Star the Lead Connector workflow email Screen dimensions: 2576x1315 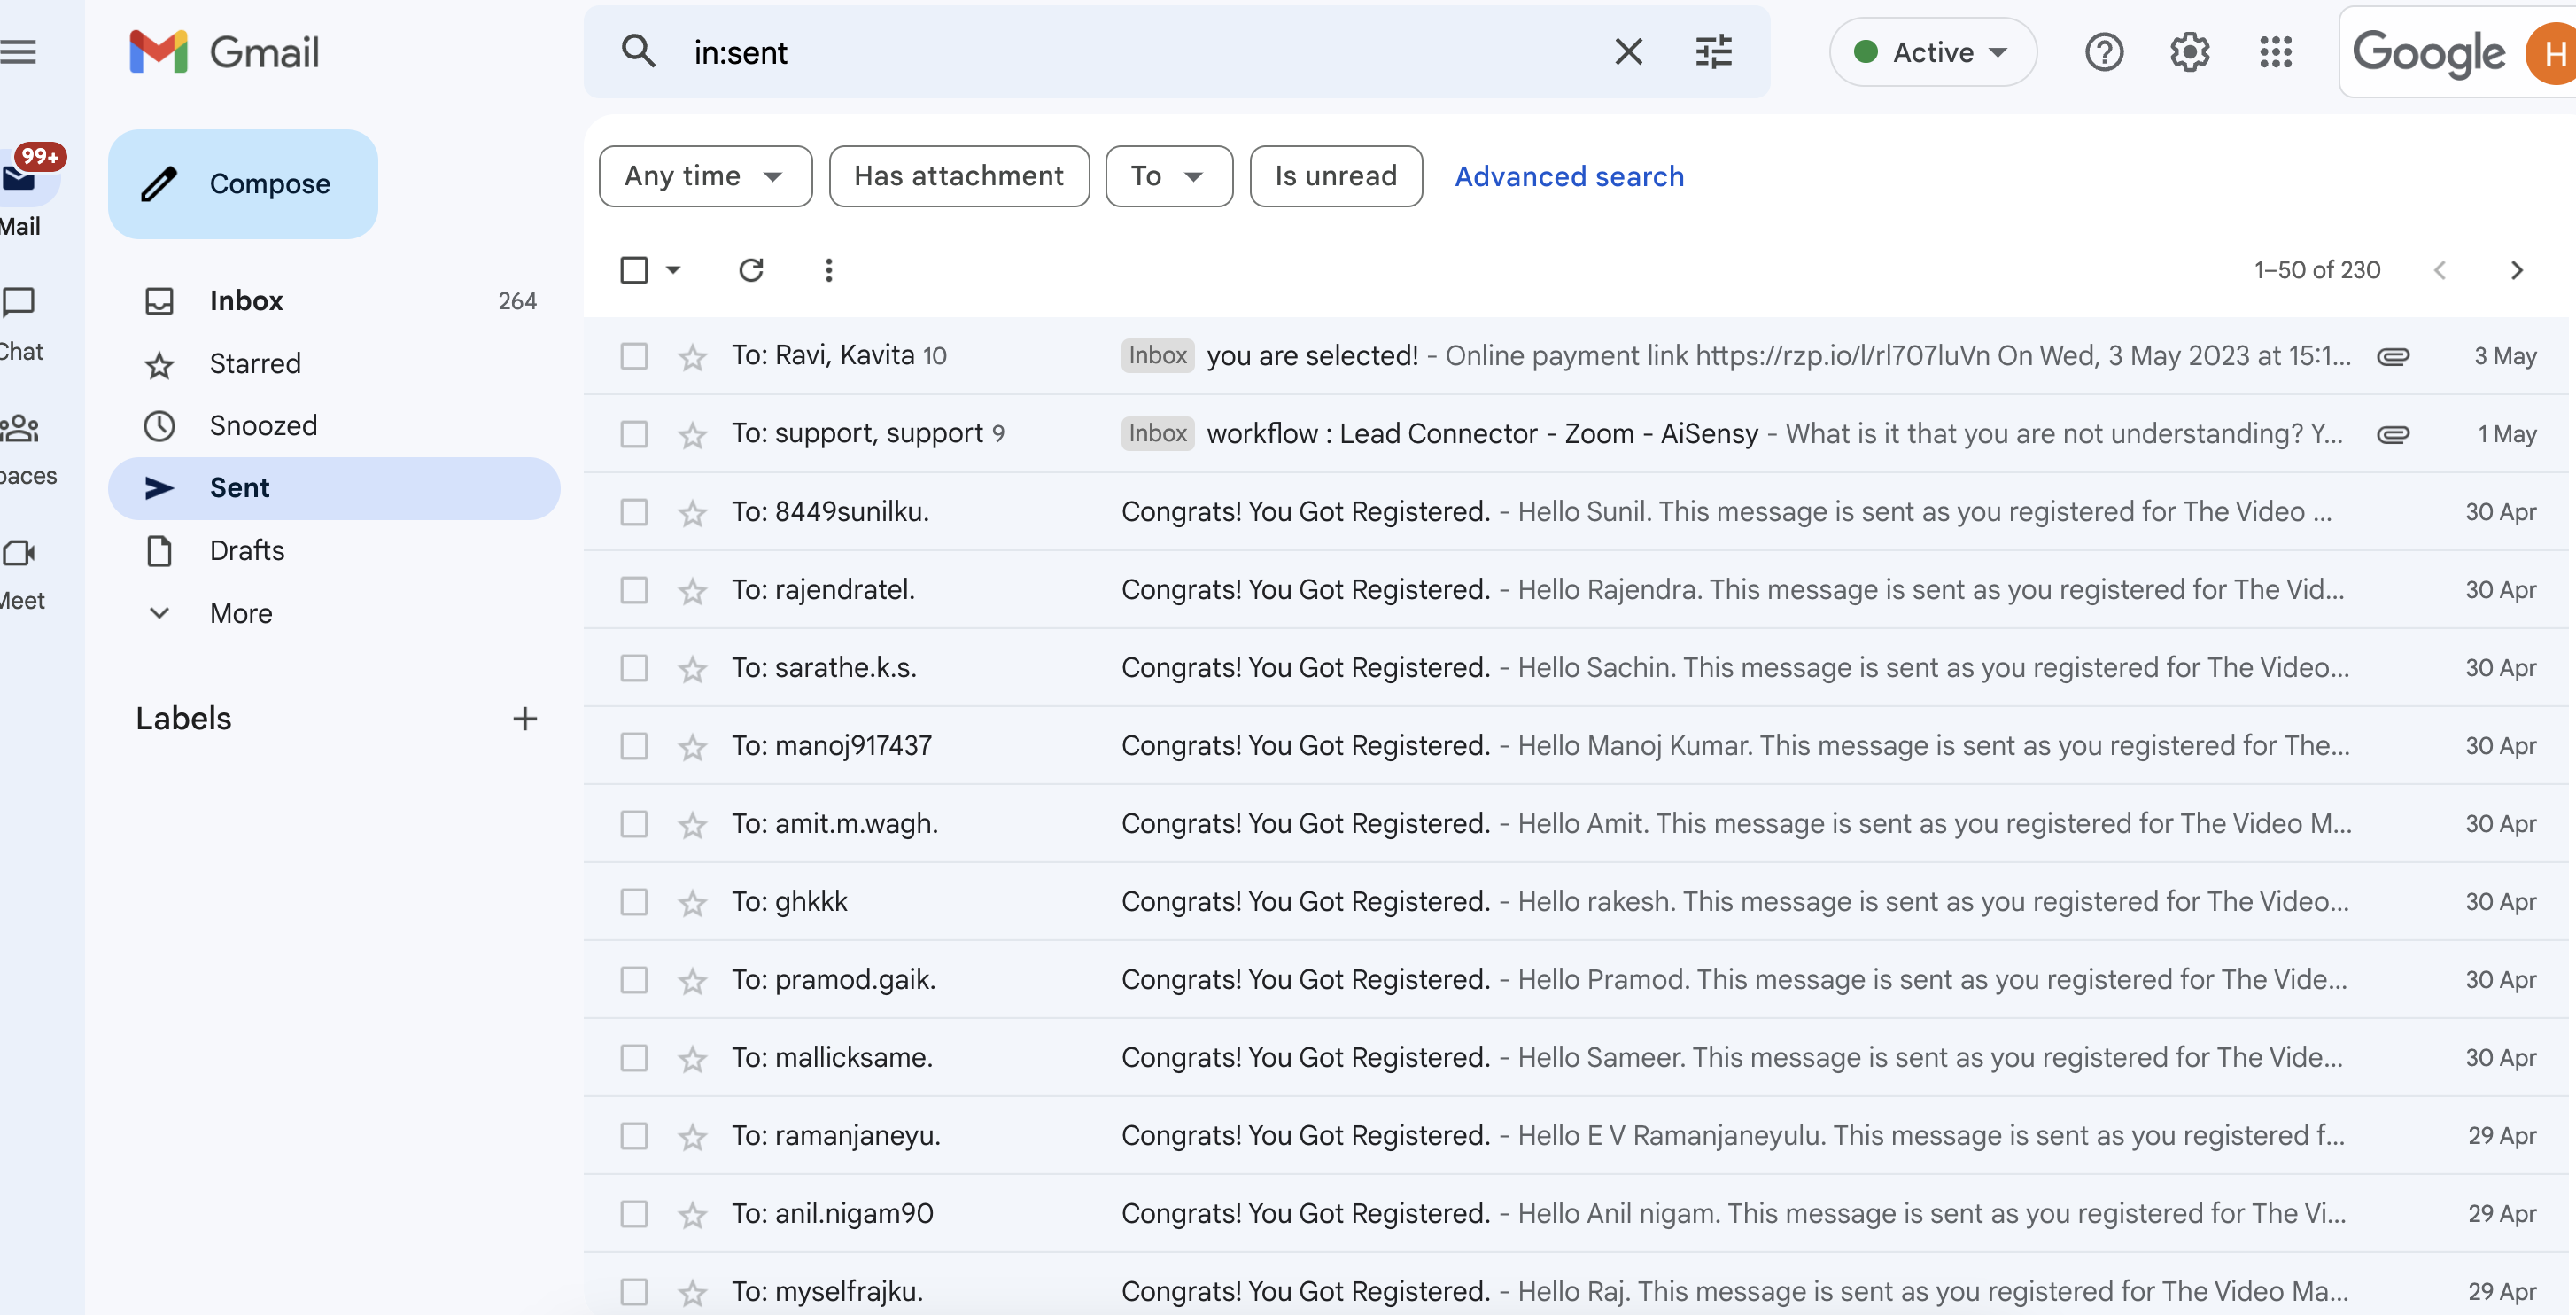(692, 434)
